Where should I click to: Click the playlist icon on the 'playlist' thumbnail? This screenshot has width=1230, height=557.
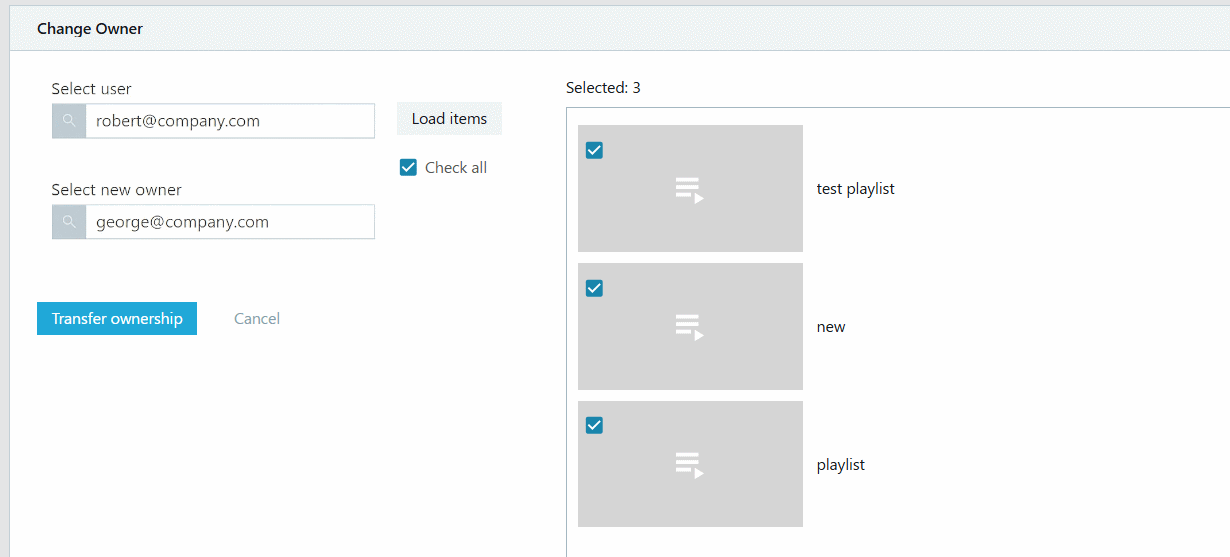(x=690, y=465)
